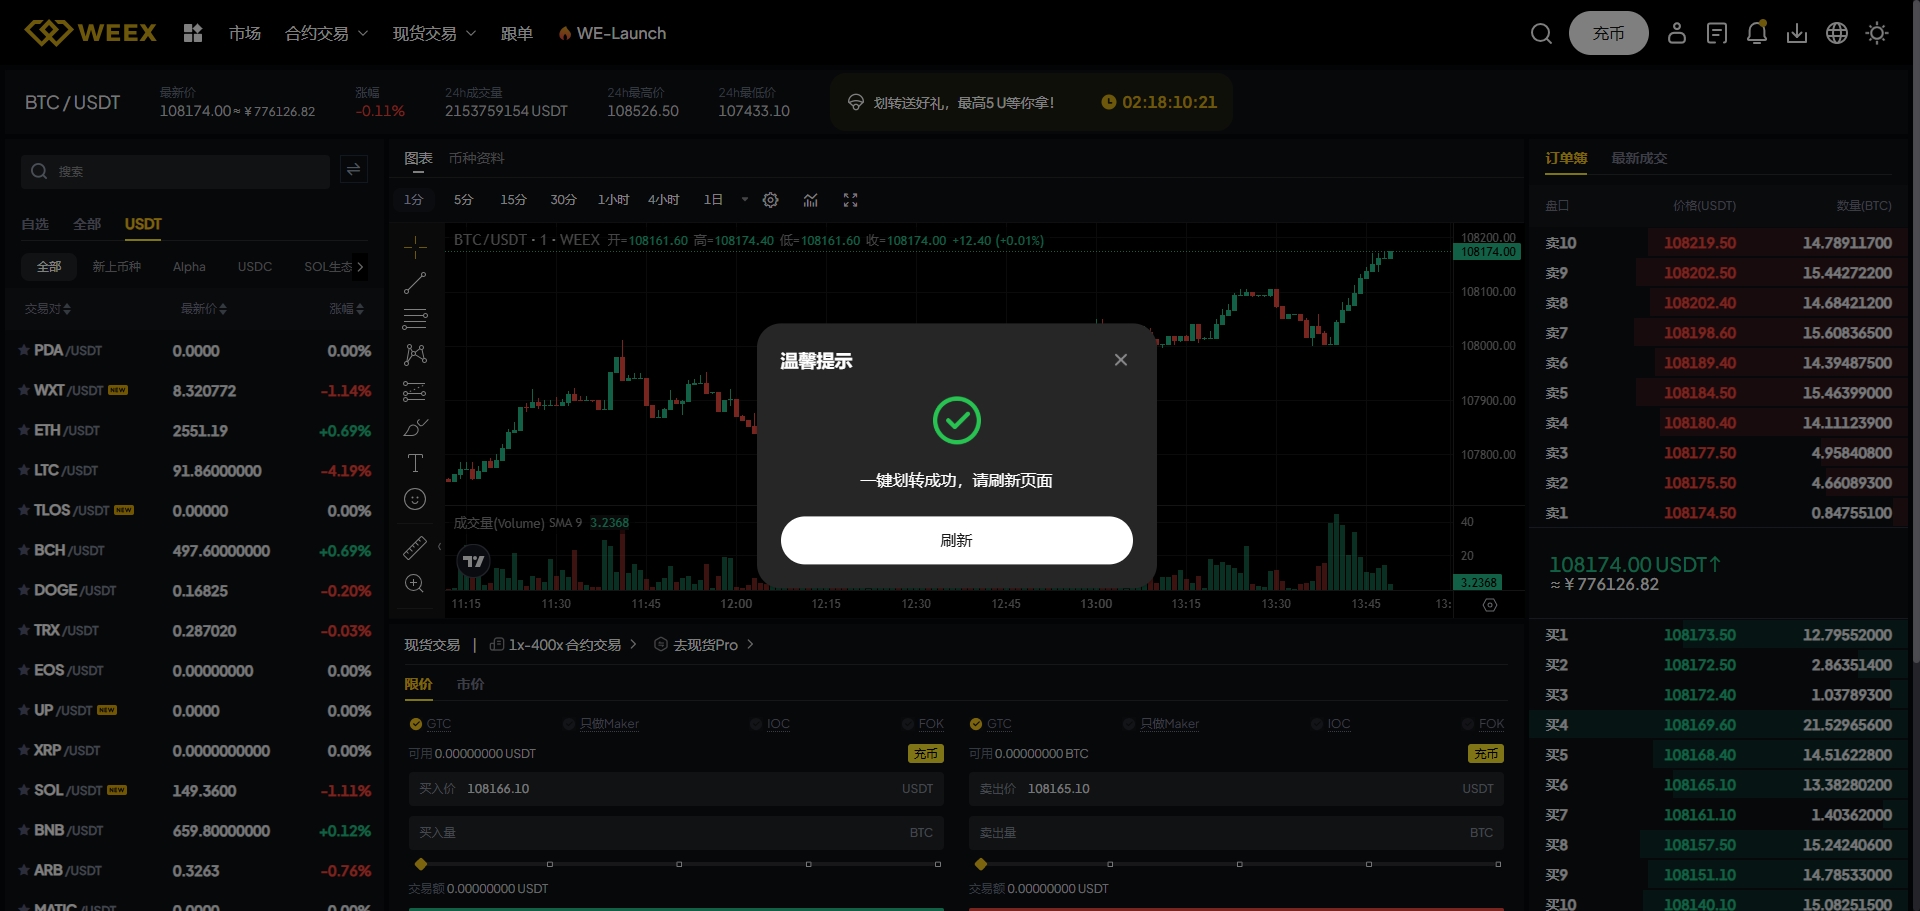Click the download app icon
This screenshot has width=1920, height=911.
1796,34
